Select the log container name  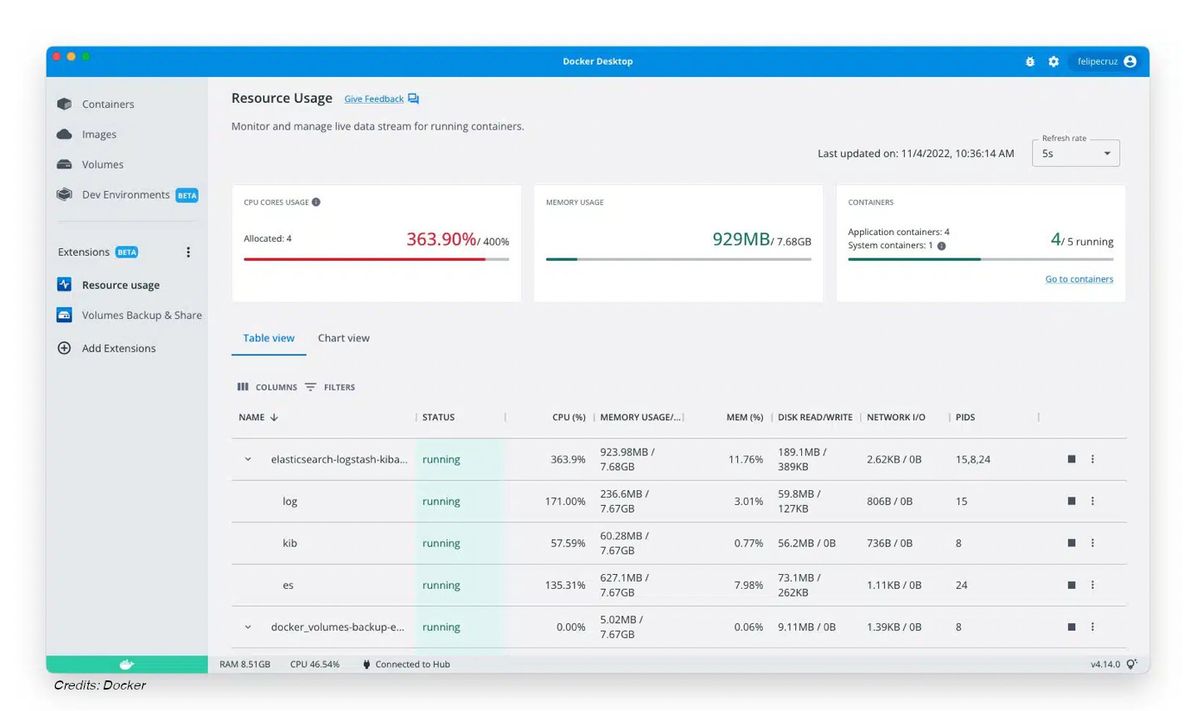point(290,502)
